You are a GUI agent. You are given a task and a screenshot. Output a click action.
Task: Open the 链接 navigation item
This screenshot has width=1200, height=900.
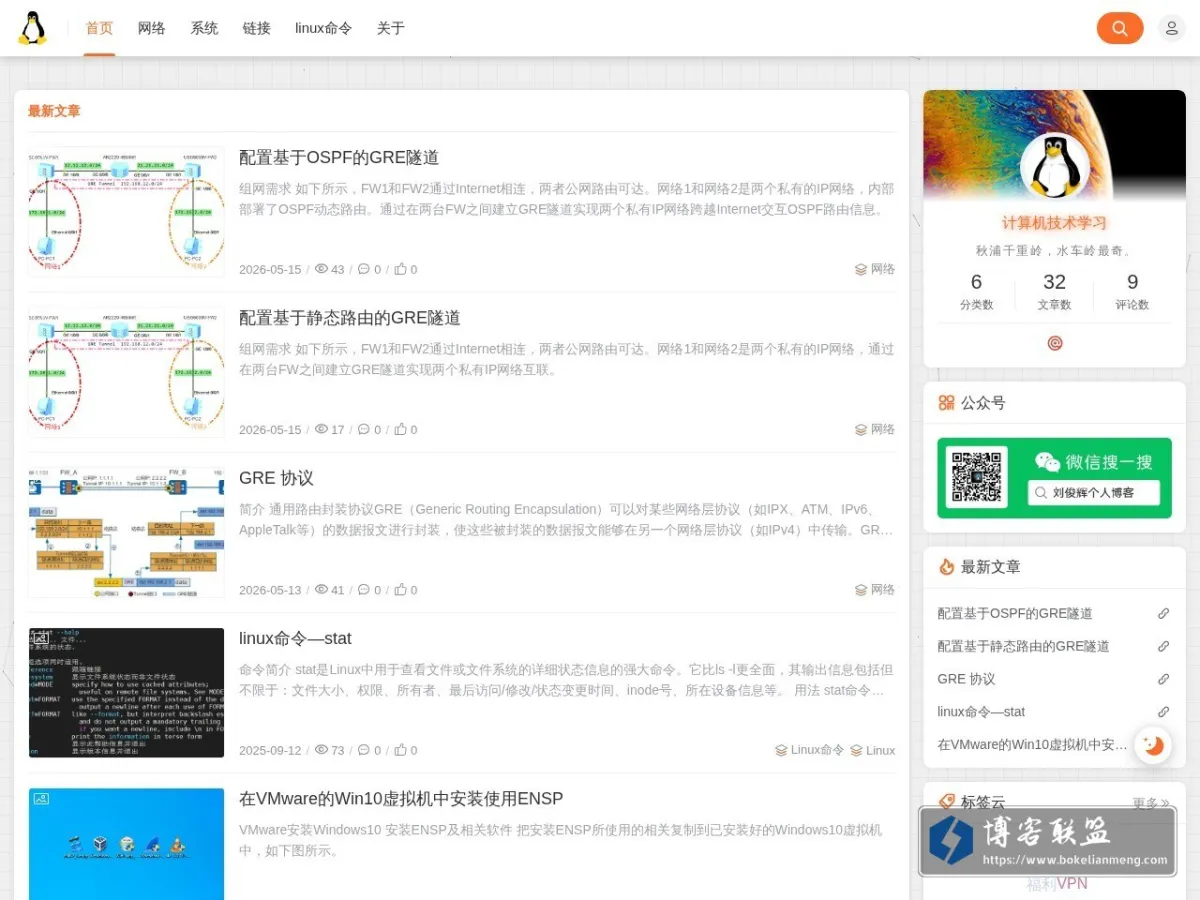click(257, 28)
